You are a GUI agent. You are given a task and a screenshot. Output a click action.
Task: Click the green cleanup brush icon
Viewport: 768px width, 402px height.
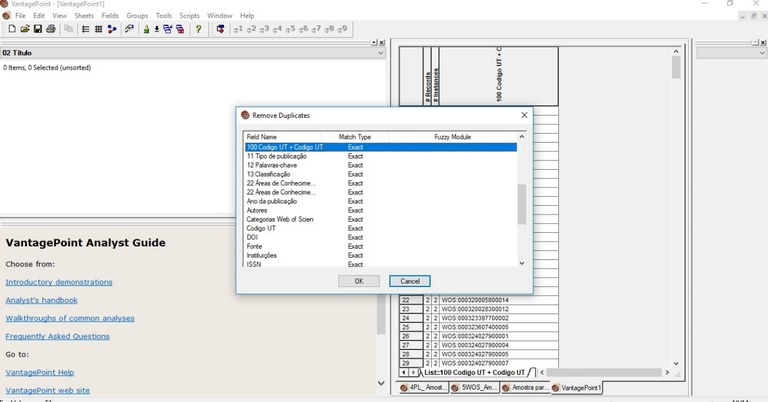(146, 29)
